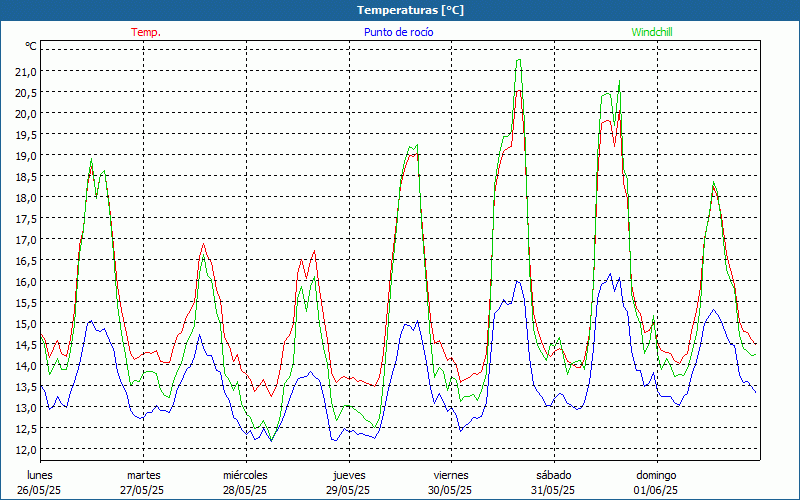Click the 13,0 tick on the temperature axis
The image size is (800, 500).
[26, 408]
